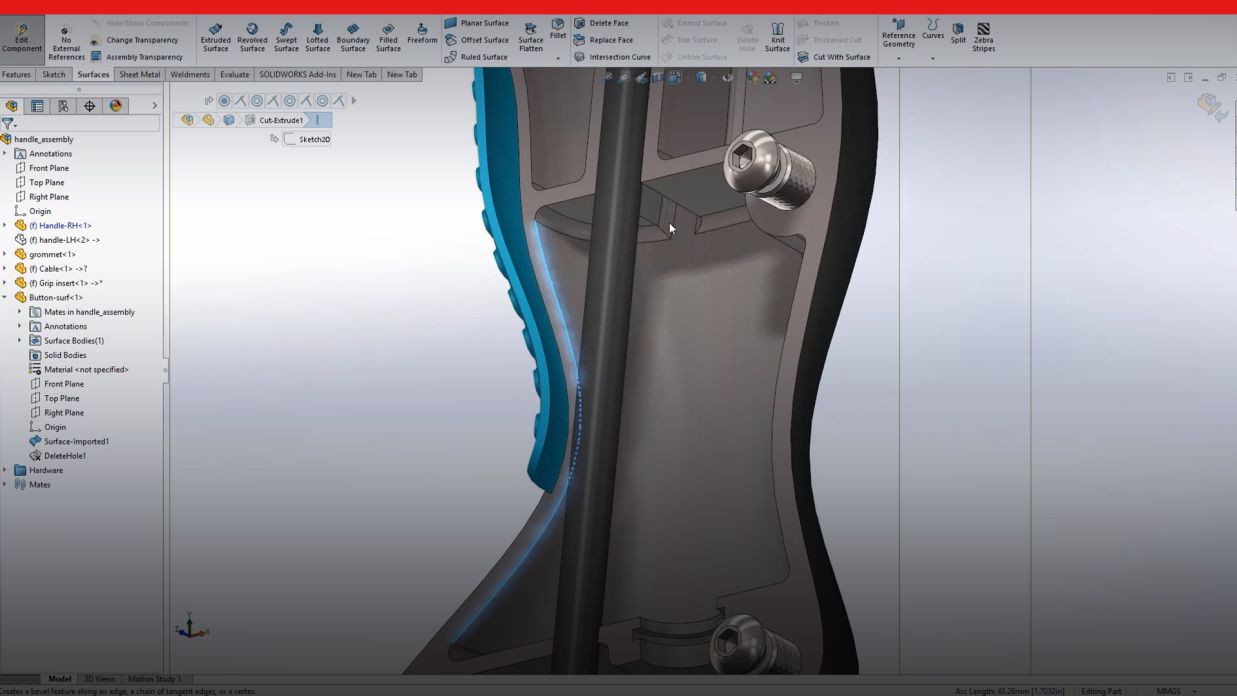Select the Freeform tool
Screen dimensions: 1237x696
422,34
